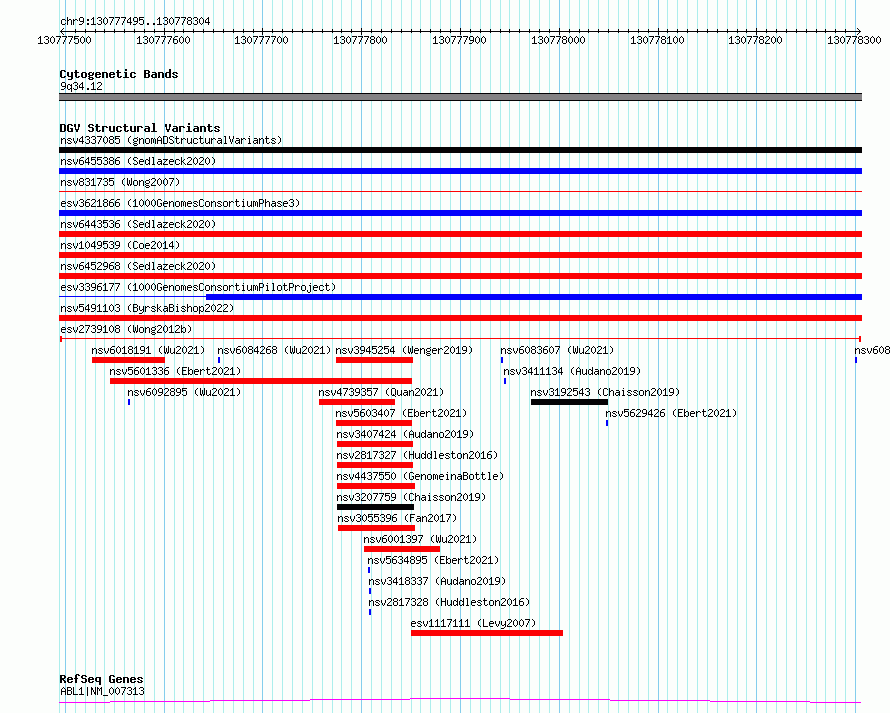
Task: Click esv3621866 1000GenomesConsortiumPhase3 label
Action: pos(180,203)
